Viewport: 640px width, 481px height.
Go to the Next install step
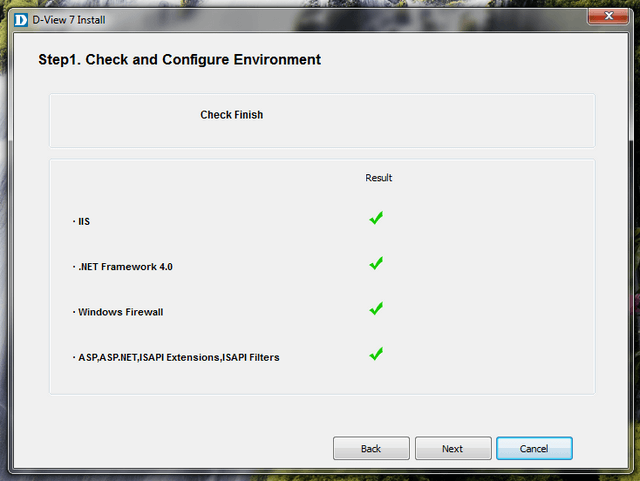452,449
